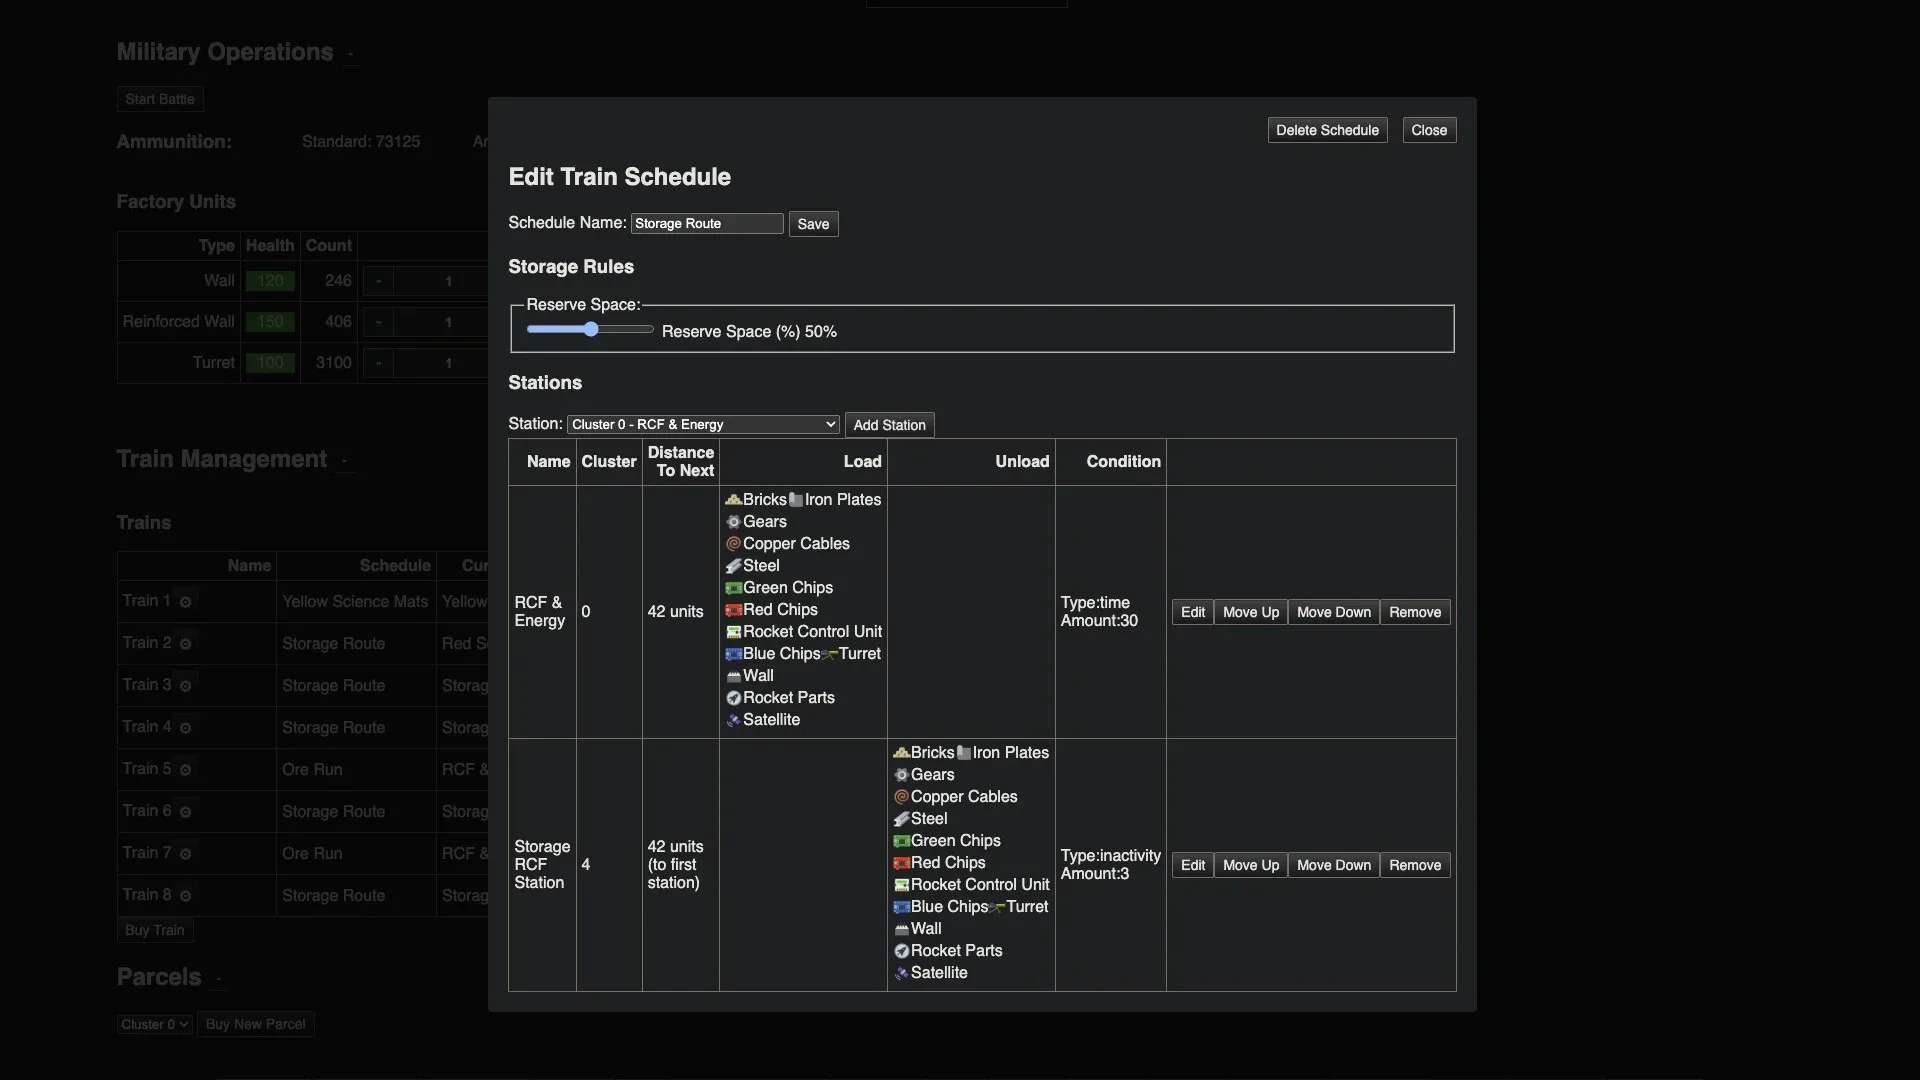Click the Steel icon in Unload list
1920x1080 pixels.
[901, 819]
